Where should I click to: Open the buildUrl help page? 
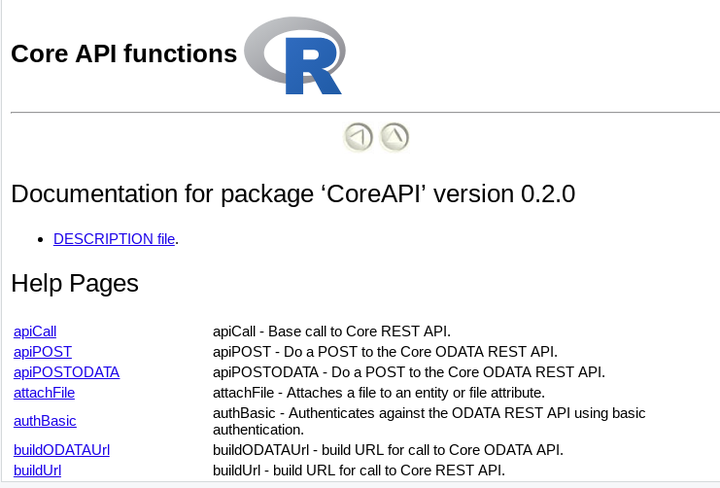coord(37,470)
